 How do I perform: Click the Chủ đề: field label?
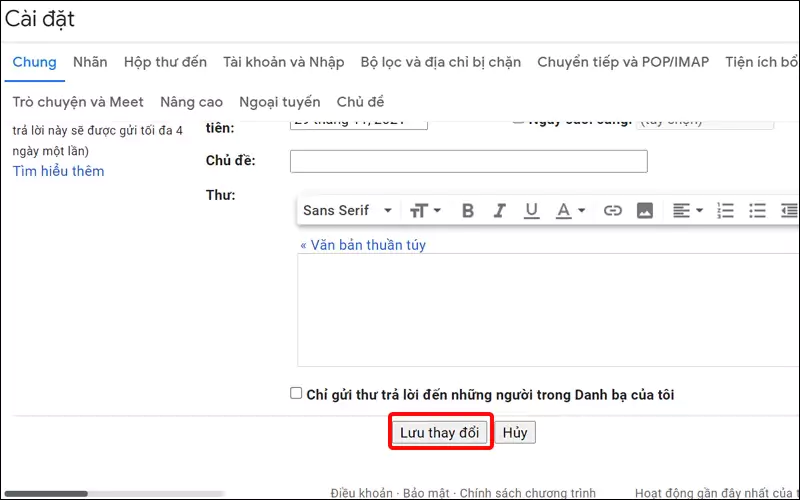230,160
